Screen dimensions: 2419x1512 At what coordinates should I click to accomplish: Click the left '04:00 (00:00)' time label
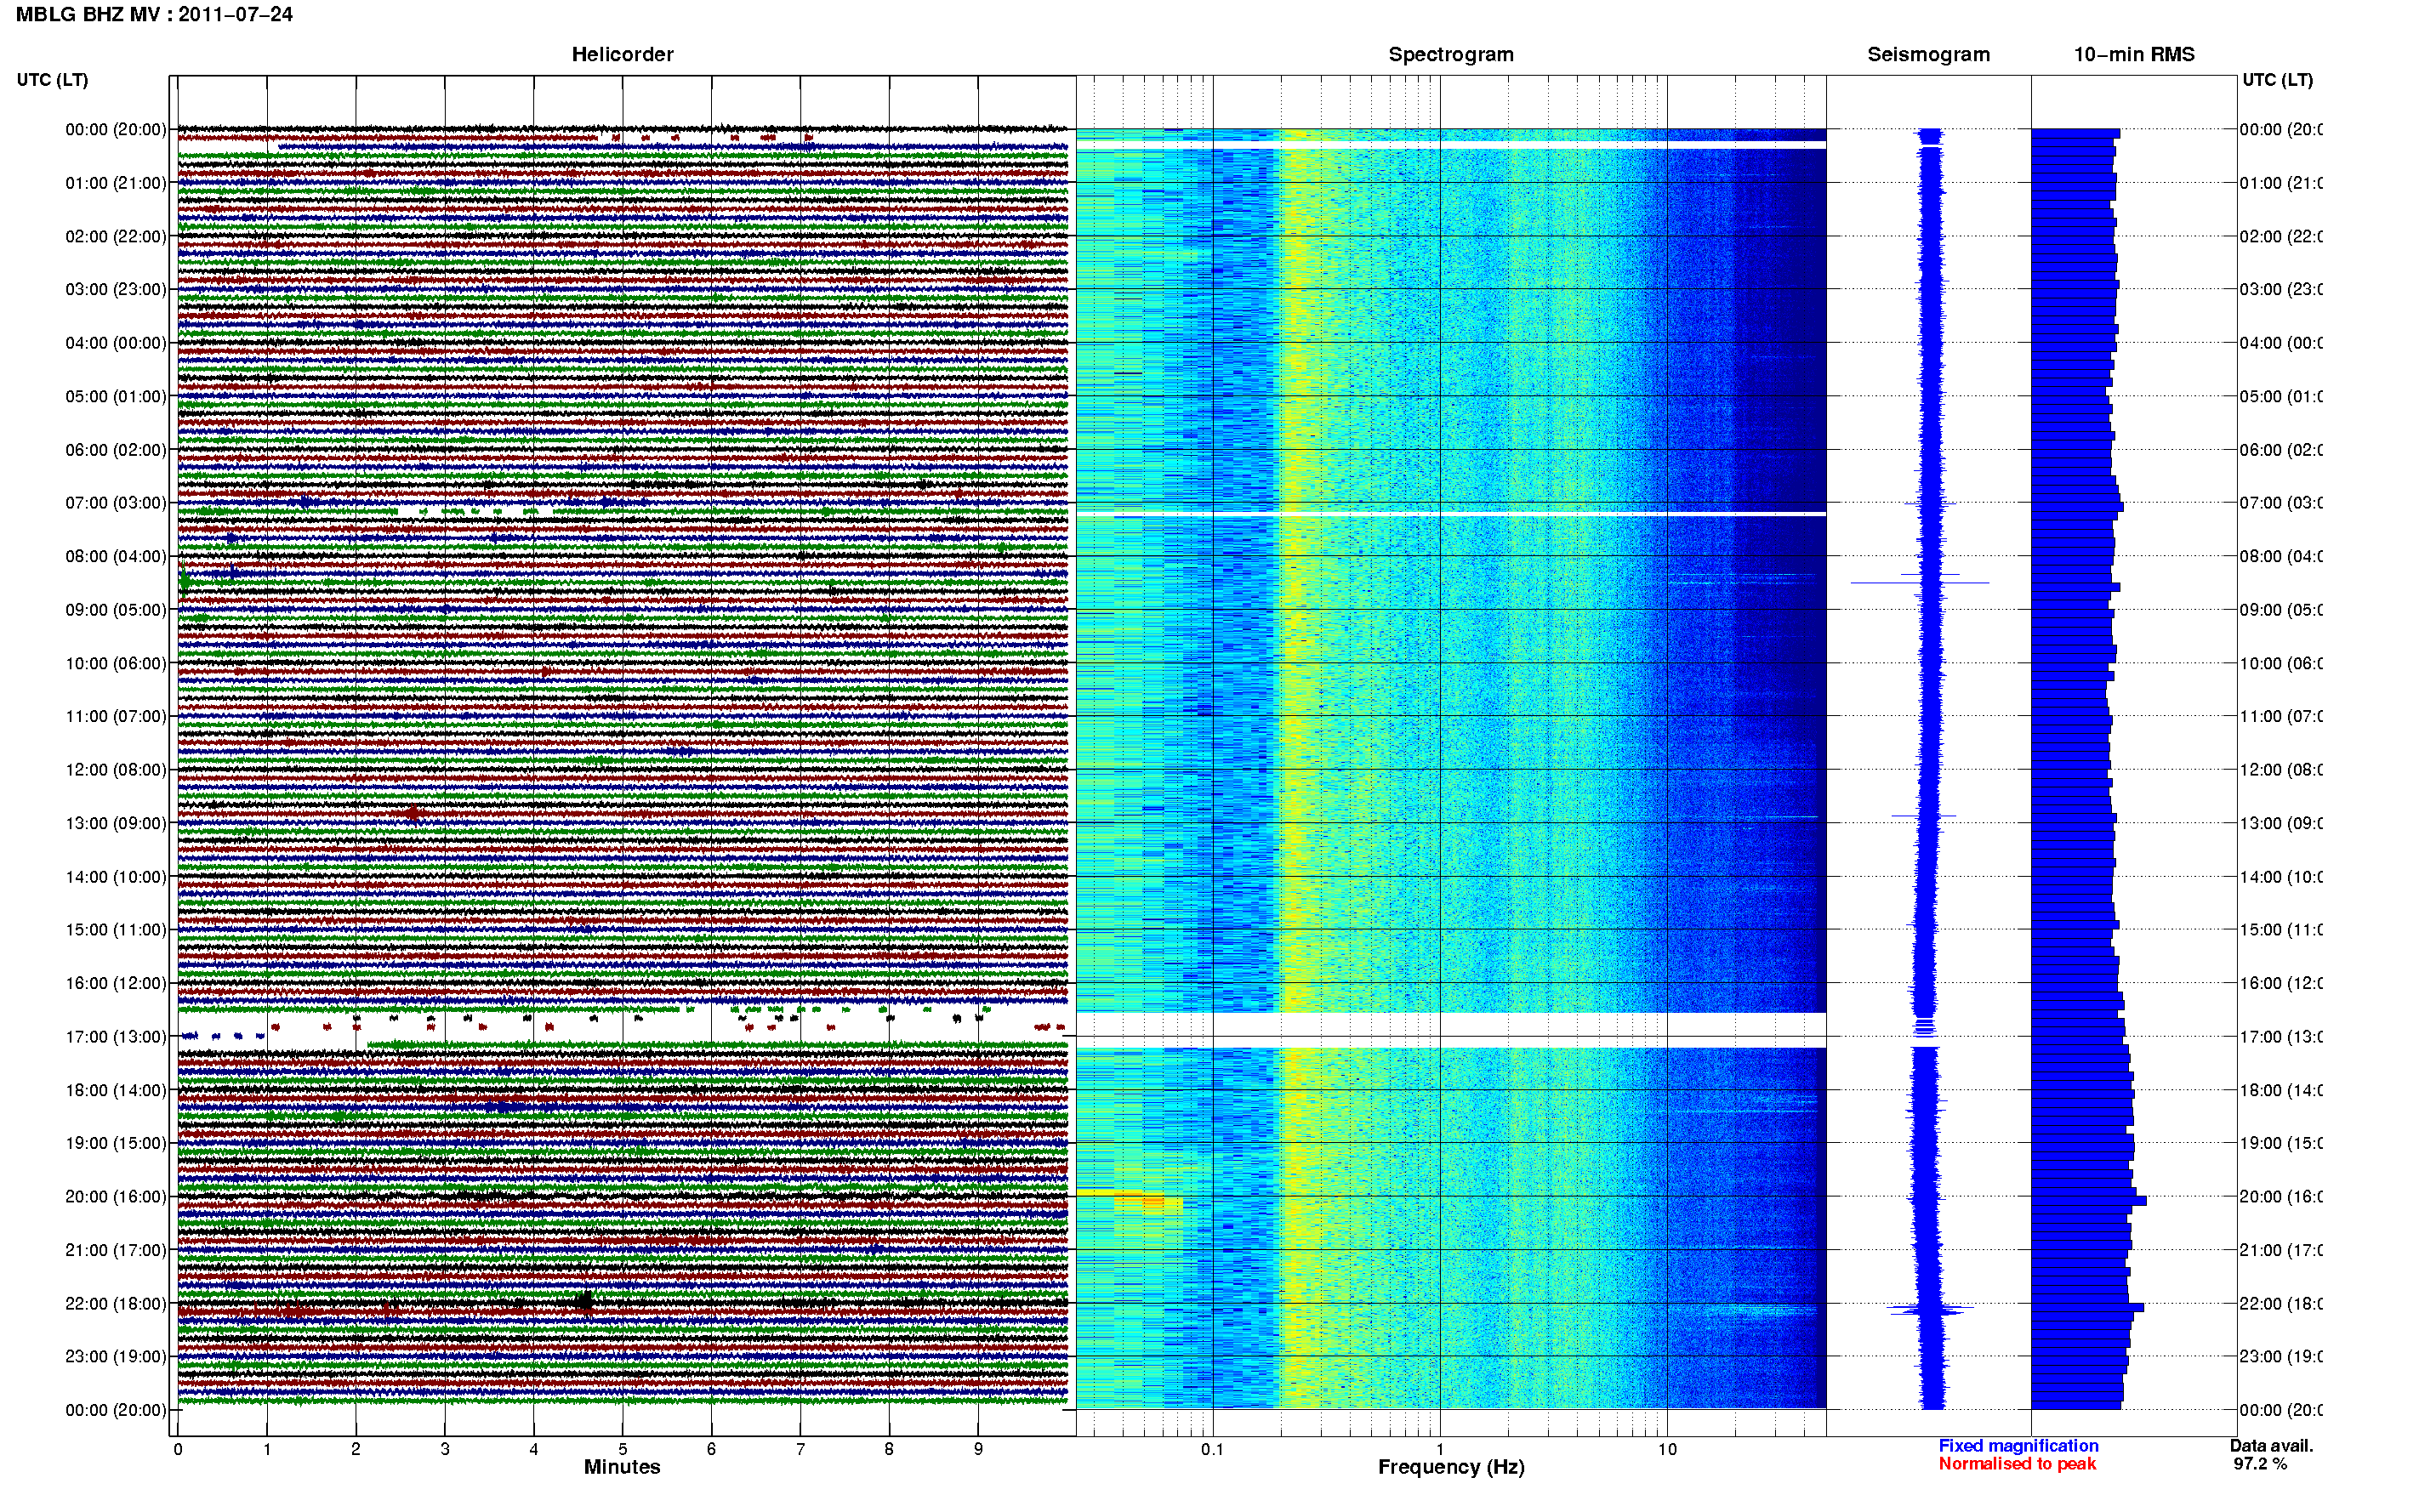pyautogui.click(x=116, y=343)
